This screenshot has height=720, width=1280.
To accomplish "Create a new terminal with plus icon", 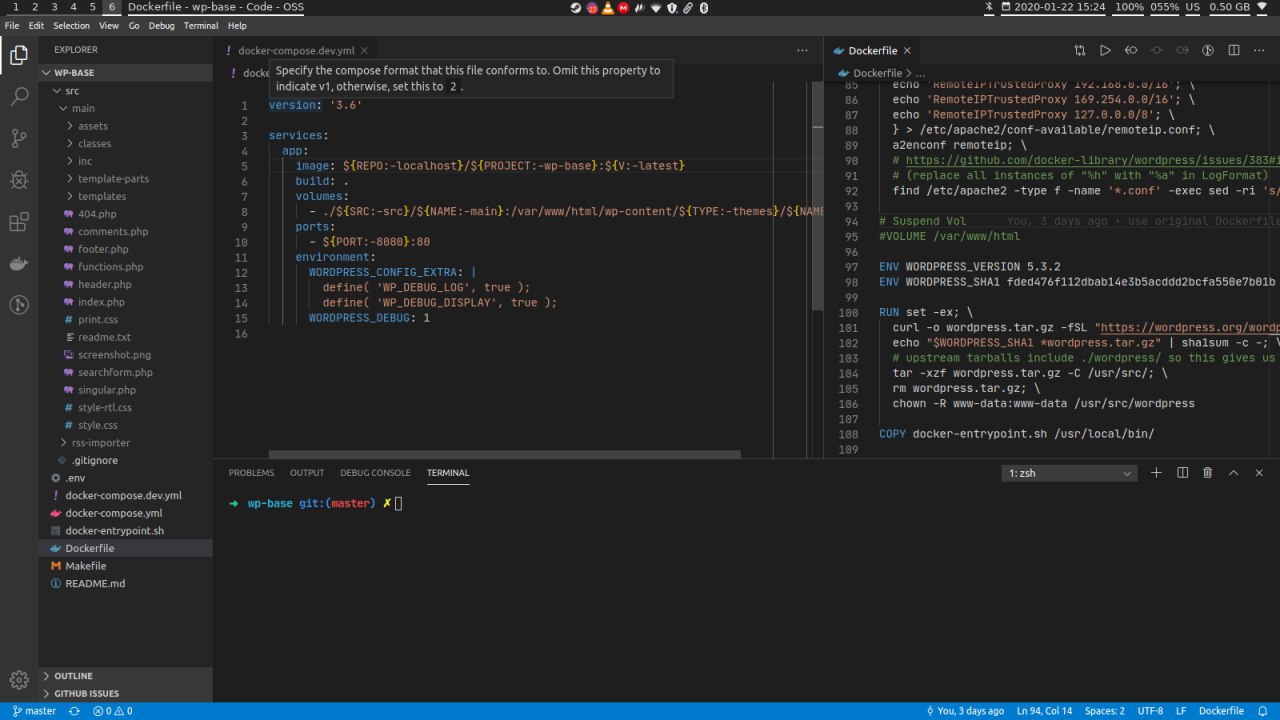I will pos(1156,473).
